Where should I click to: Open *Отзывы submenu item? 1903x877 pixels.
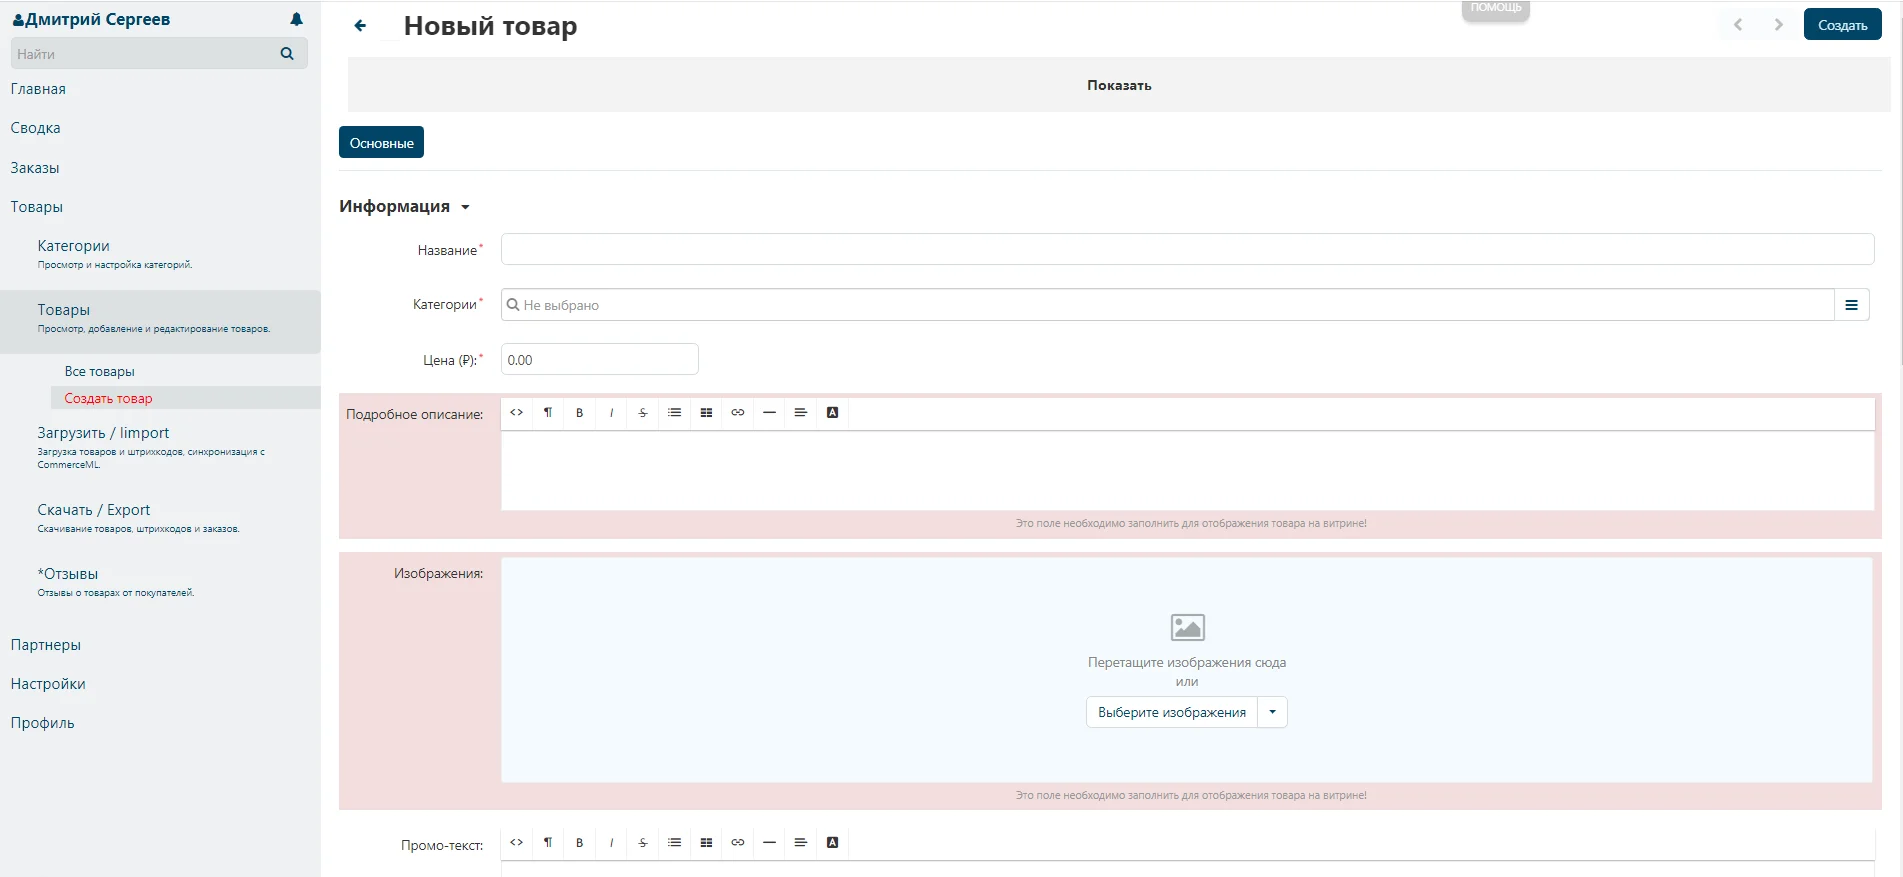click(68, 574)
